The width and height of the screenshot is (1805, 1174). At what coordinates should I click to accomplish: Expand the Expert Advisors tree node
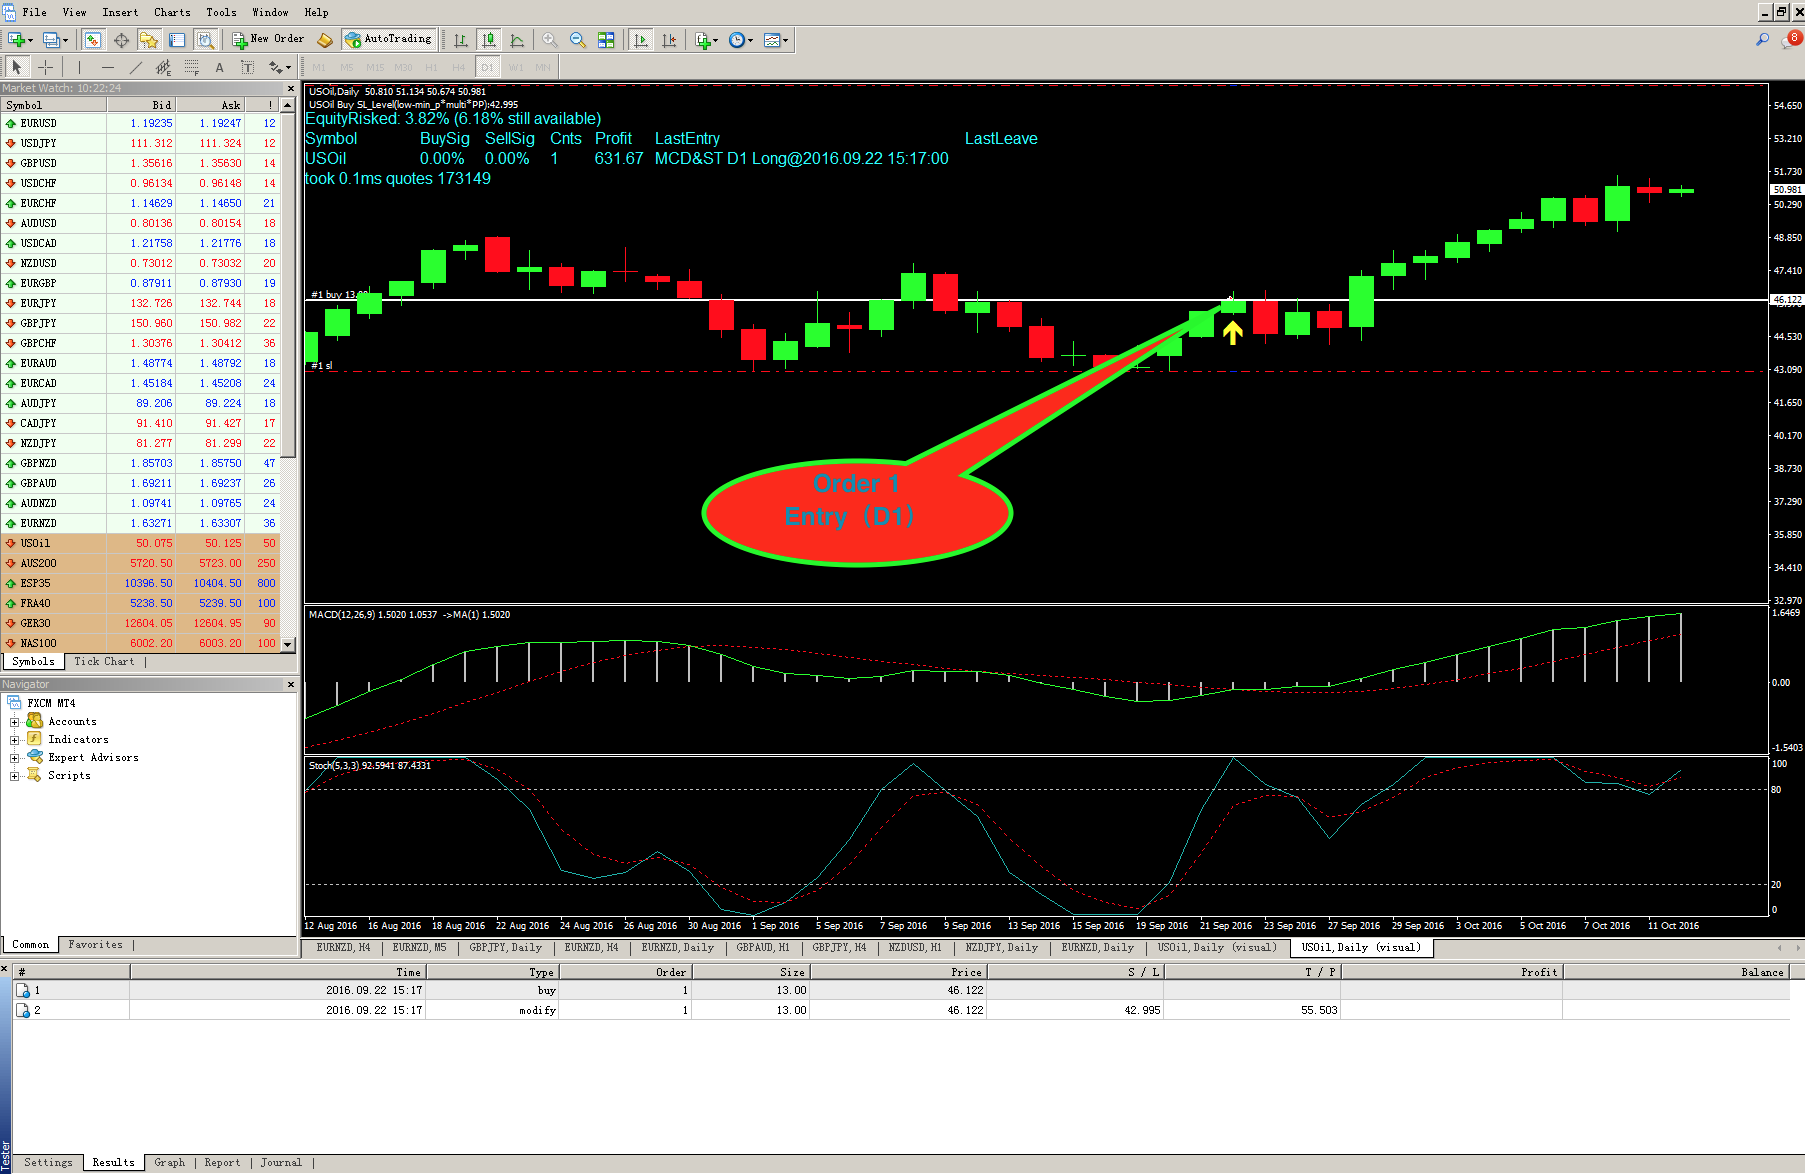(14, 758)
